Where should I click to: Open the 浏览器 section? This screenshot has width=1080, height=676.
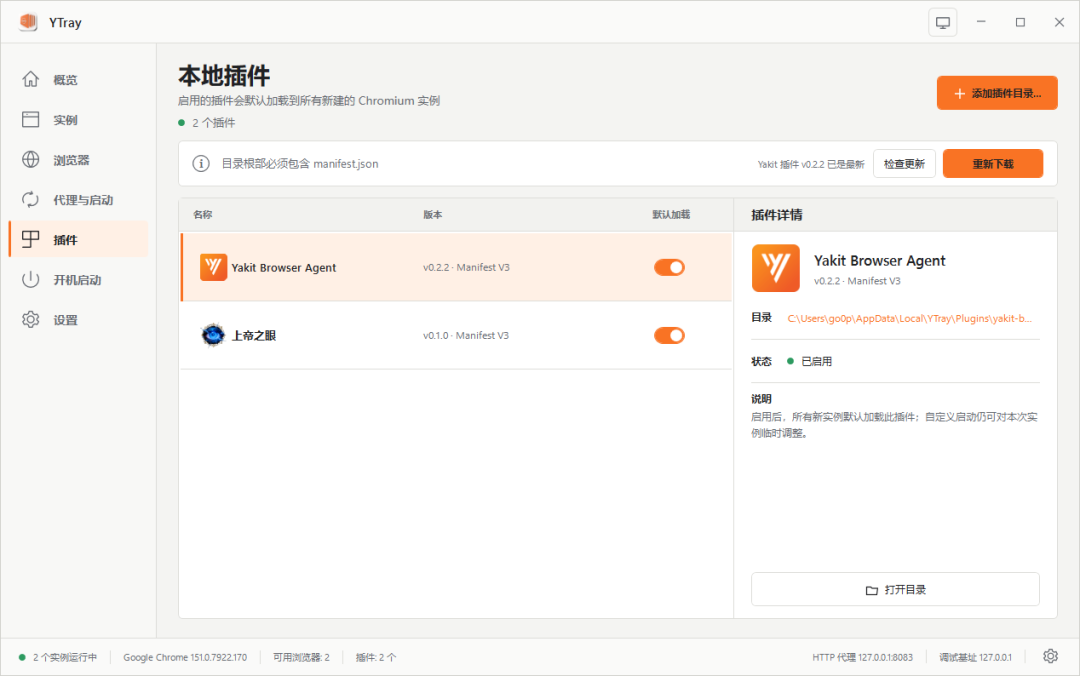point(79,160)
